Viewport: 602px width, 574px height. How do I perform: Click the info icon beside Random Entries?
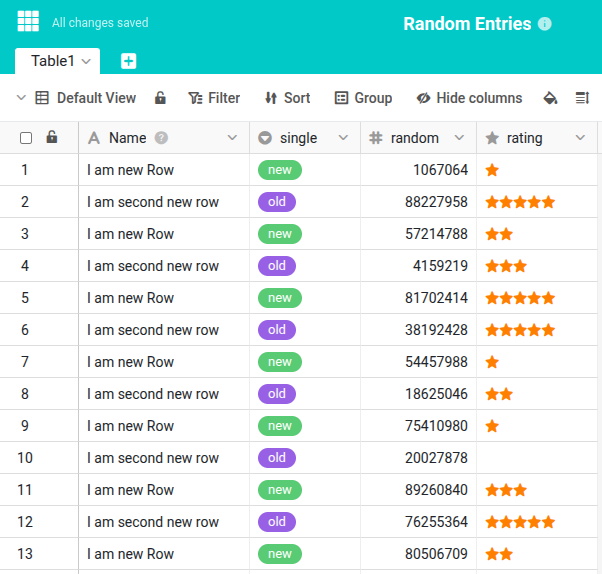click(x=545, y=24)
